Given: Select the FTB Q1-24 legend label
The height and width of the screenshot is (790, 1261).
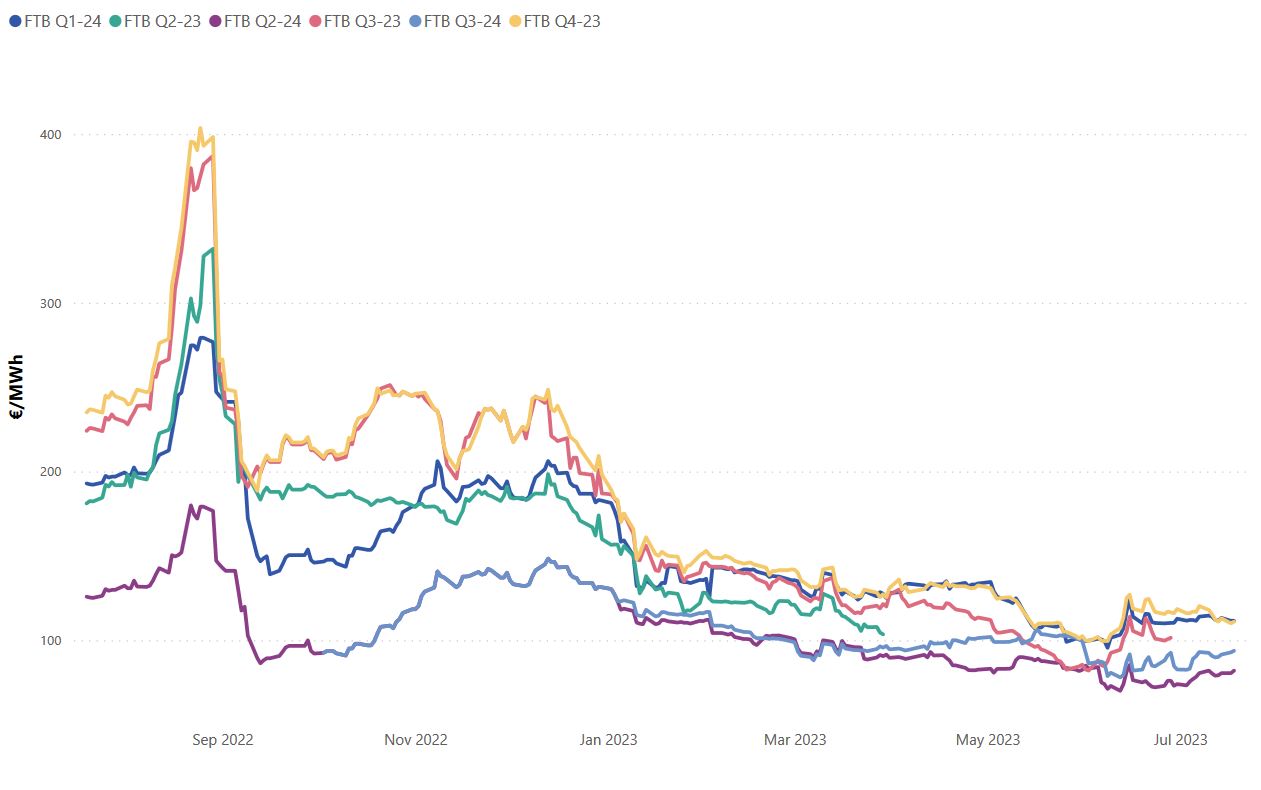Looking at the screenshot, I should [x=62, y=21].
